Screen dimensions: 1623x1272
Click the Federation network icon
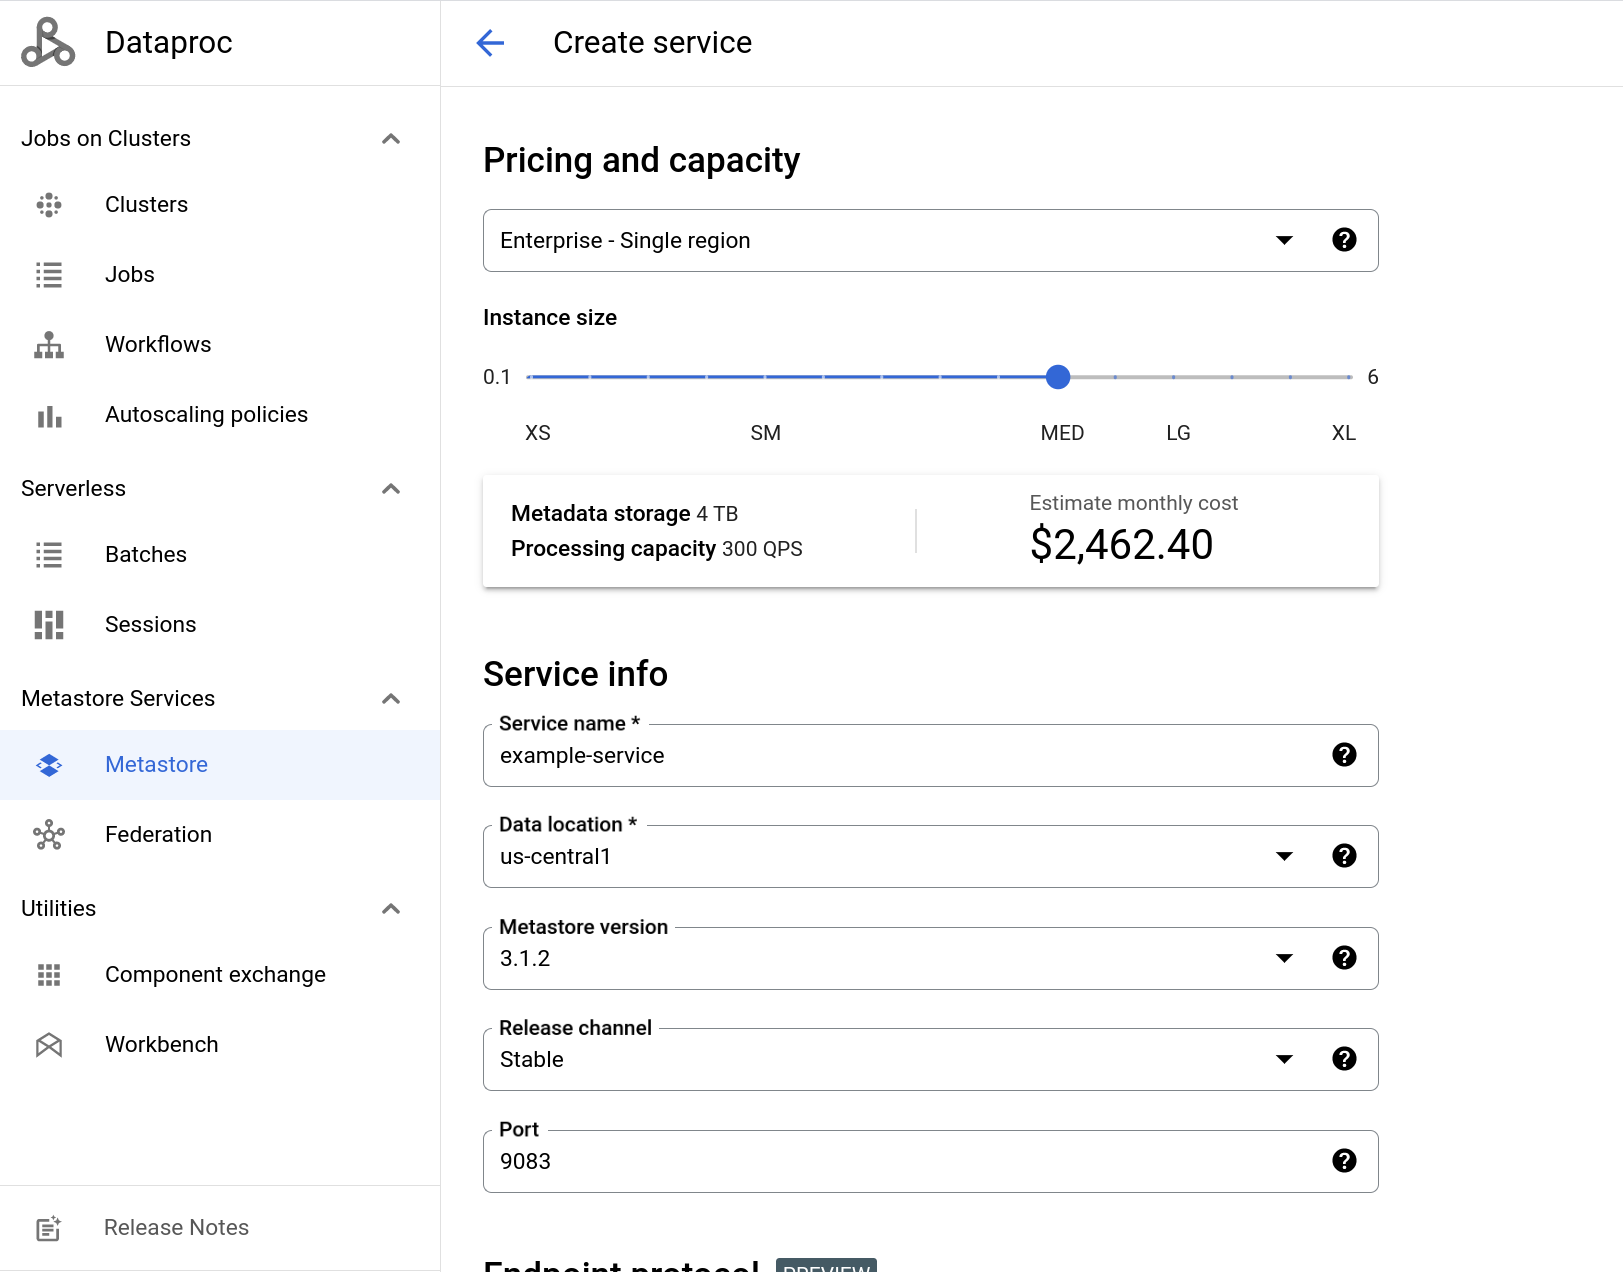click(x=48, y=834)
